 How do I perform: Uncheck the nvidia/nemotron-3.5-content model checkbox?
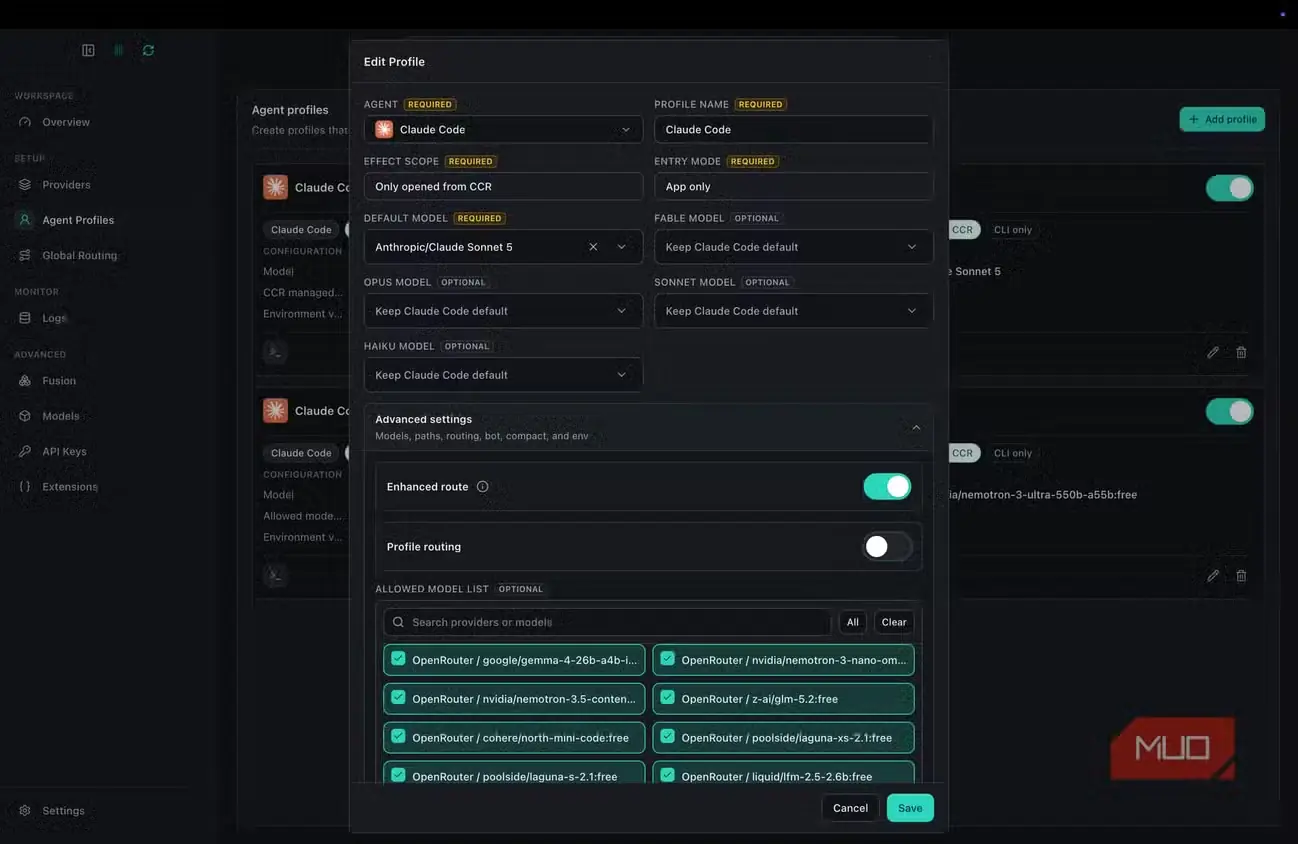click(398, 698)
